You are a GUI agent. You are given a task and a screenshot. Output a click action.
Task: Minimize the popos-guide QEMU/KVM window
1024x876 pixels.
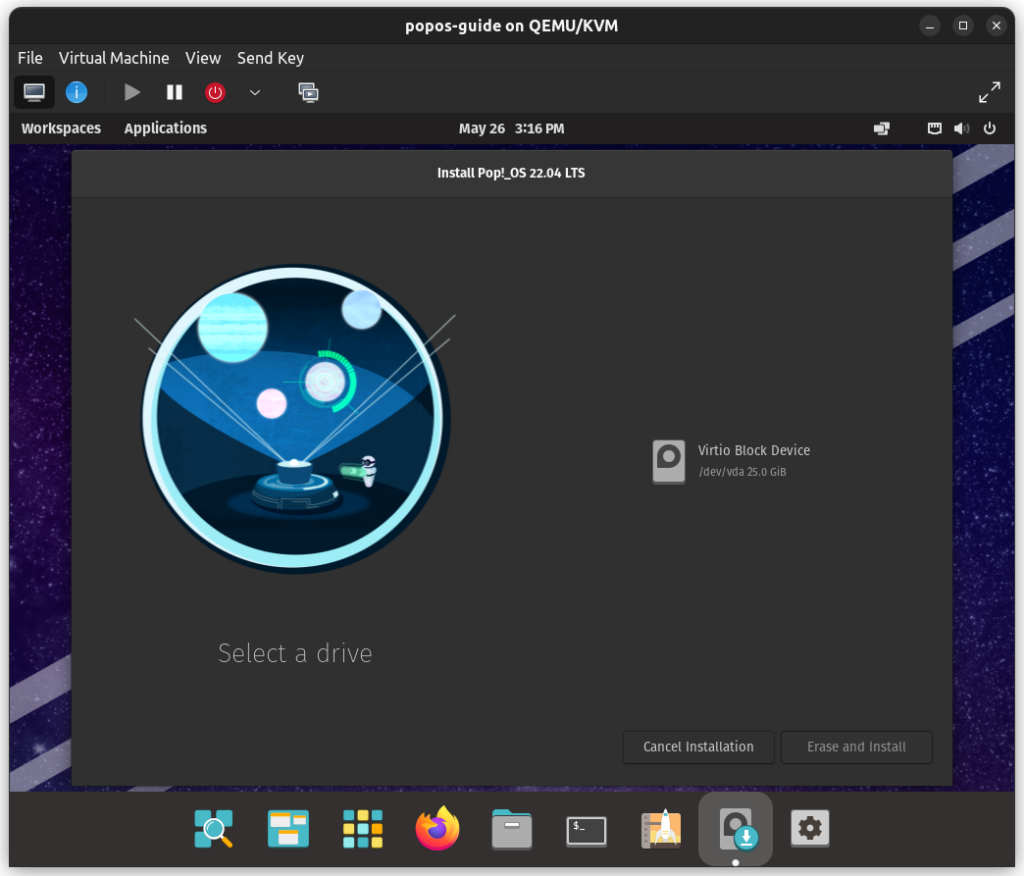point(929,26)
